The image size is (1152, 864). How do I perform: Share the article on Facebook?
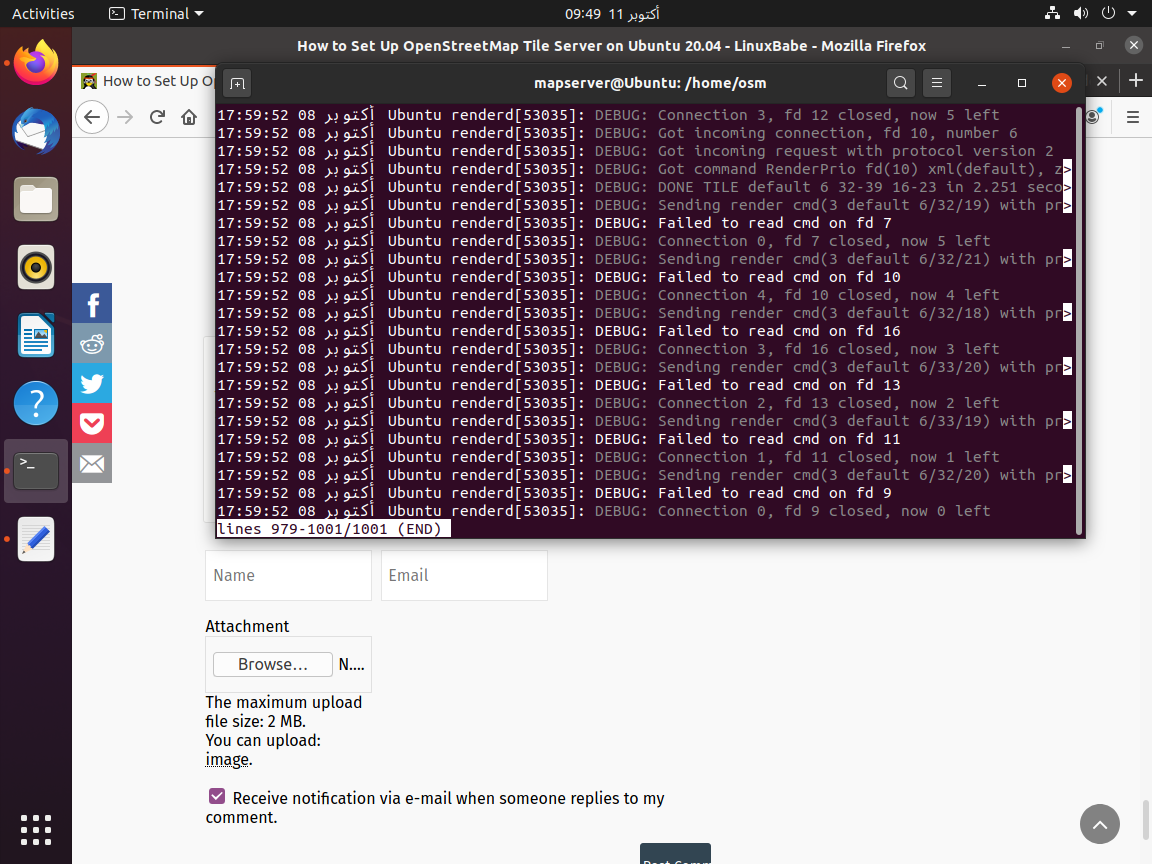pyautogui.click(x=92, y=304)
